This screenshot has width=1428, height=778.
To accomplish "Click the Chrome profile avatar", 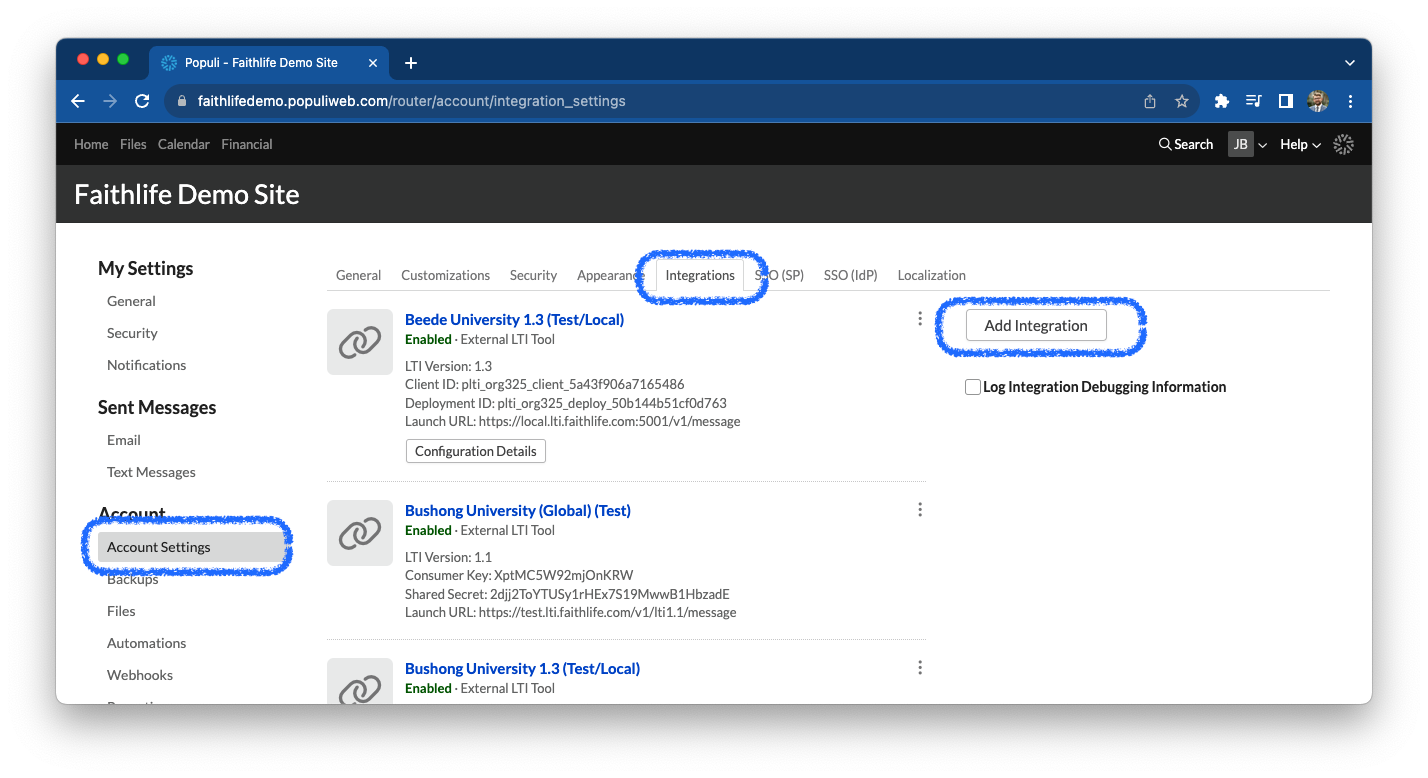I will click(x=1318, y=101).
